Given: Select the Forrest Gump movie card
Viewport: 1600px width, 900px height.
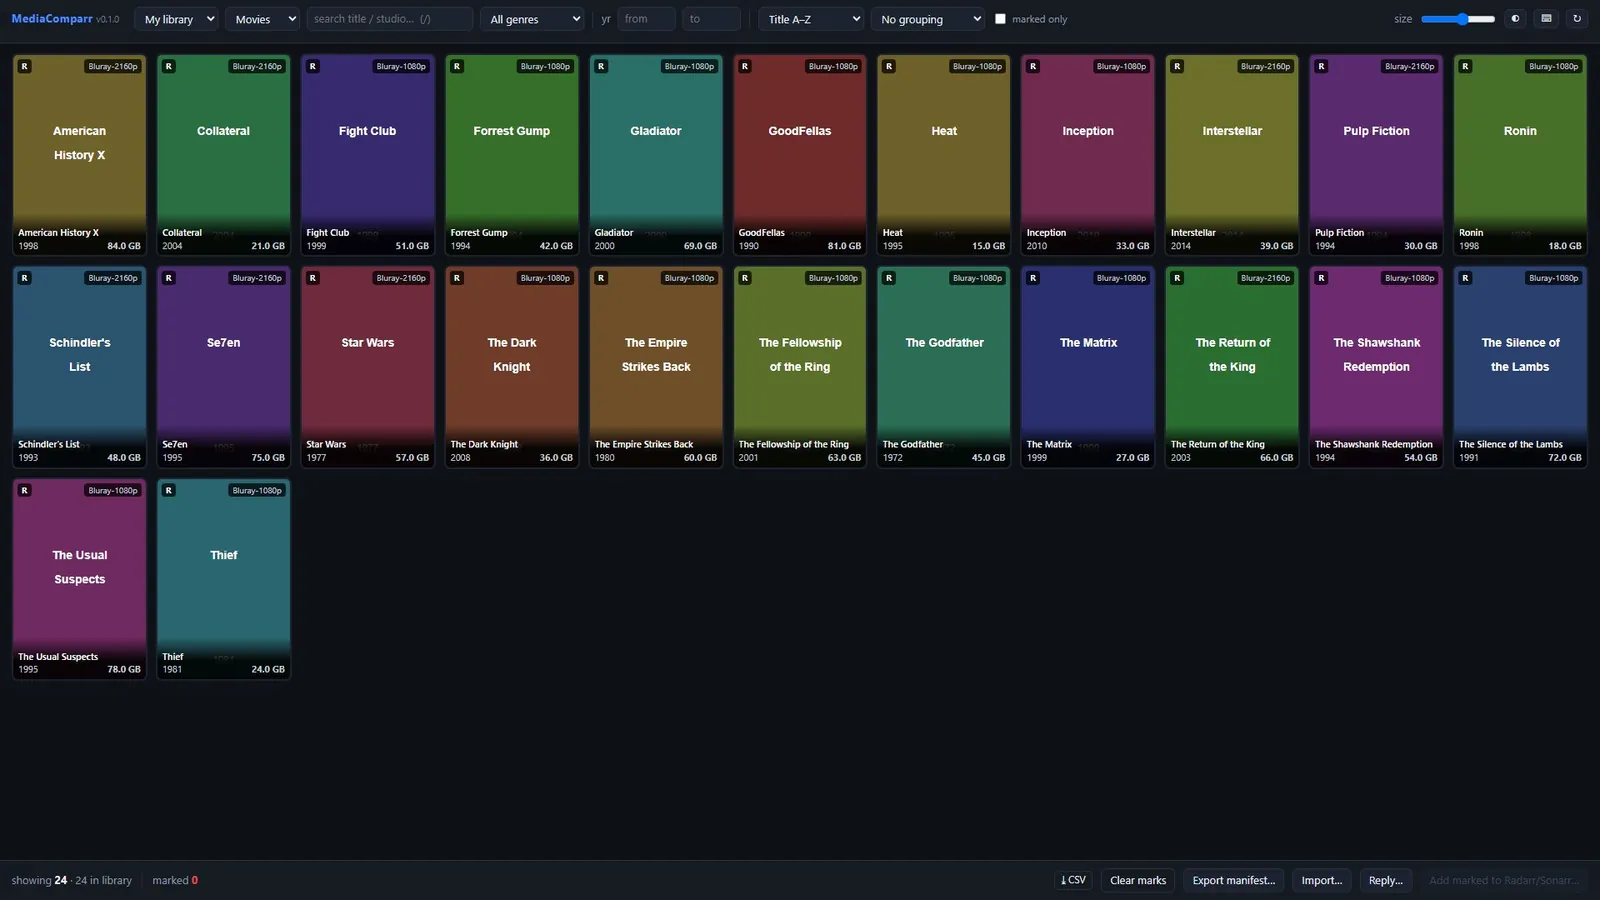Looking at the screenshot, I should pos(512,155).
